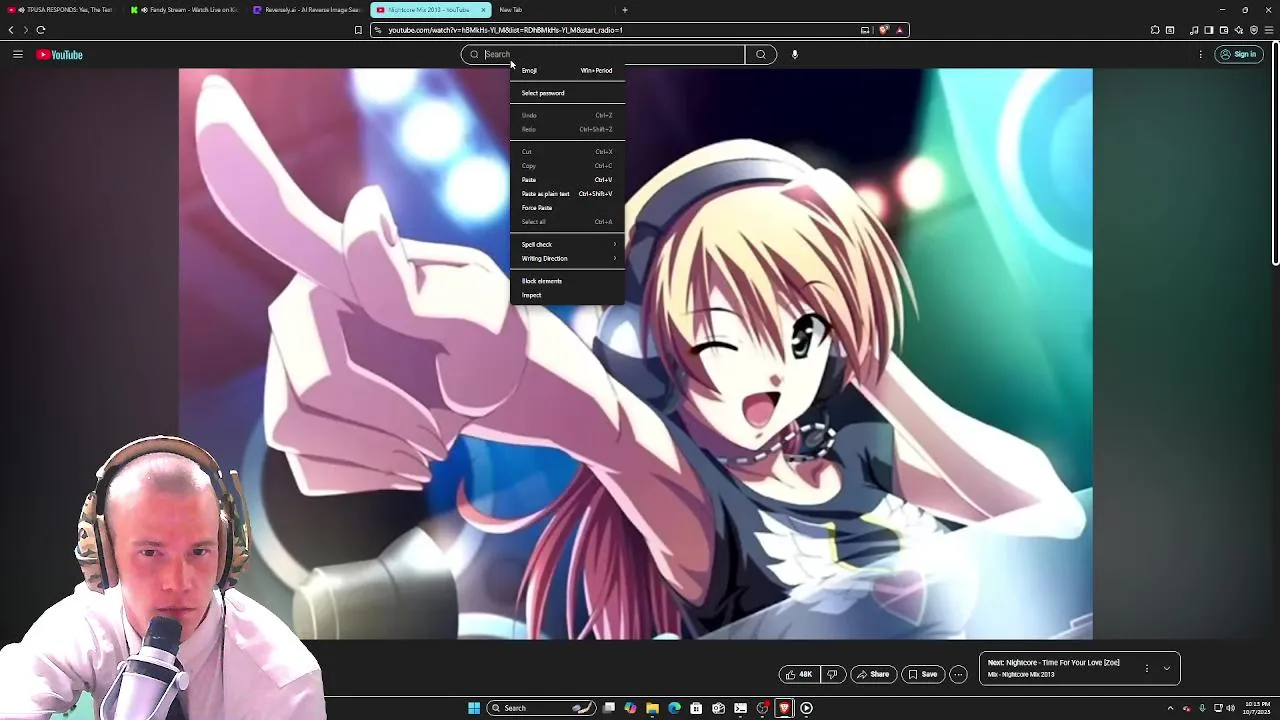Click Next: Nightcore - Time For Your Love text
The width and height of the screenshot is (1280, 720).
point(1053,663)
